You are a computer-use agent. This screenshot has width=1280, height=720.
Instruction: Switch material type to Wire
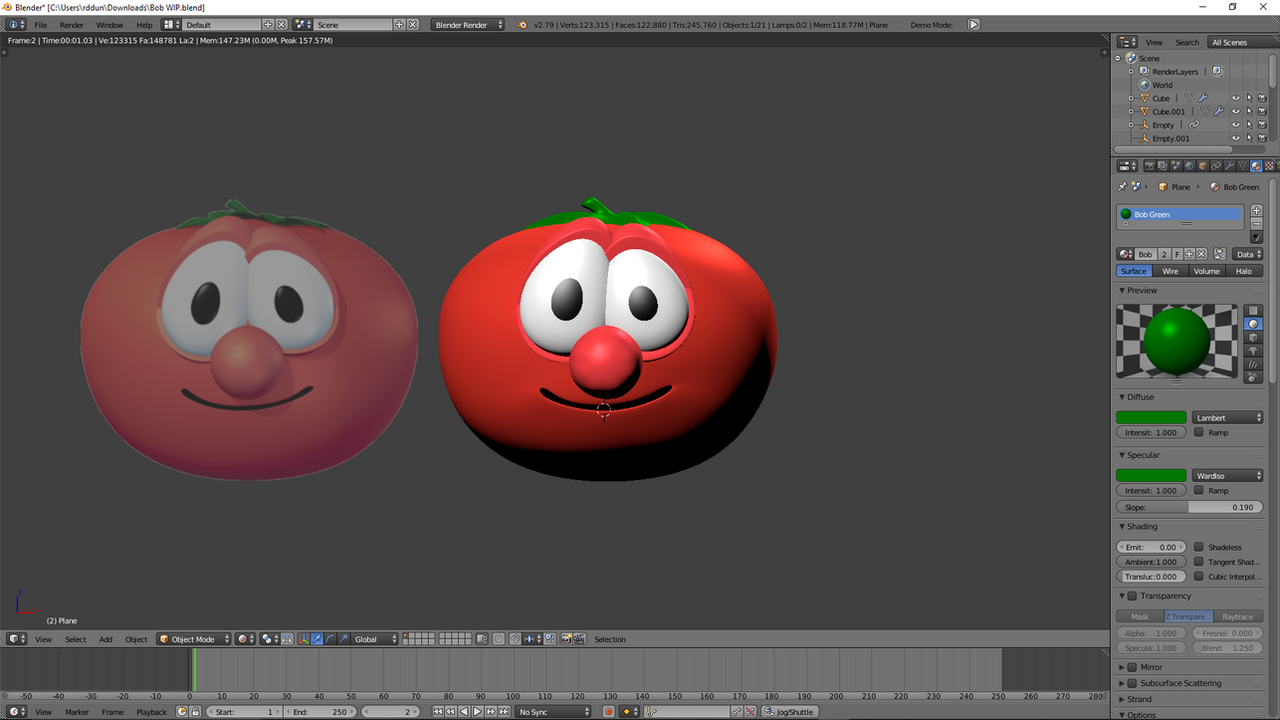coord(1170,271)
